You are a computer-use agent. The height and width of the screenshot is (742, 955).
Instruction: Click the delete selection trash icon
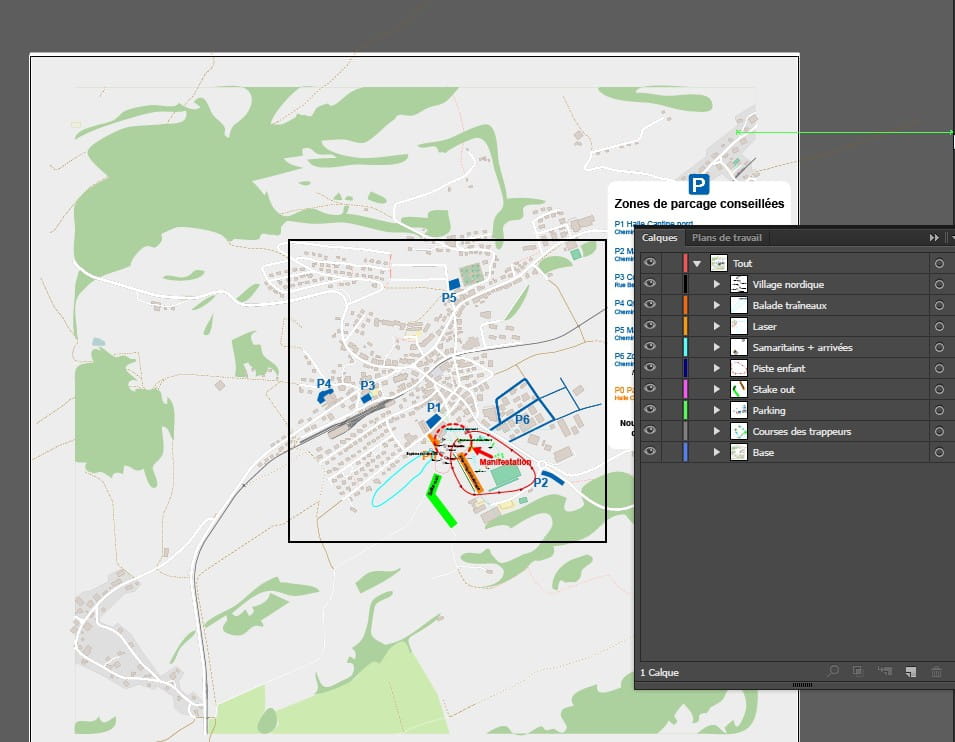tap(936, 671)
